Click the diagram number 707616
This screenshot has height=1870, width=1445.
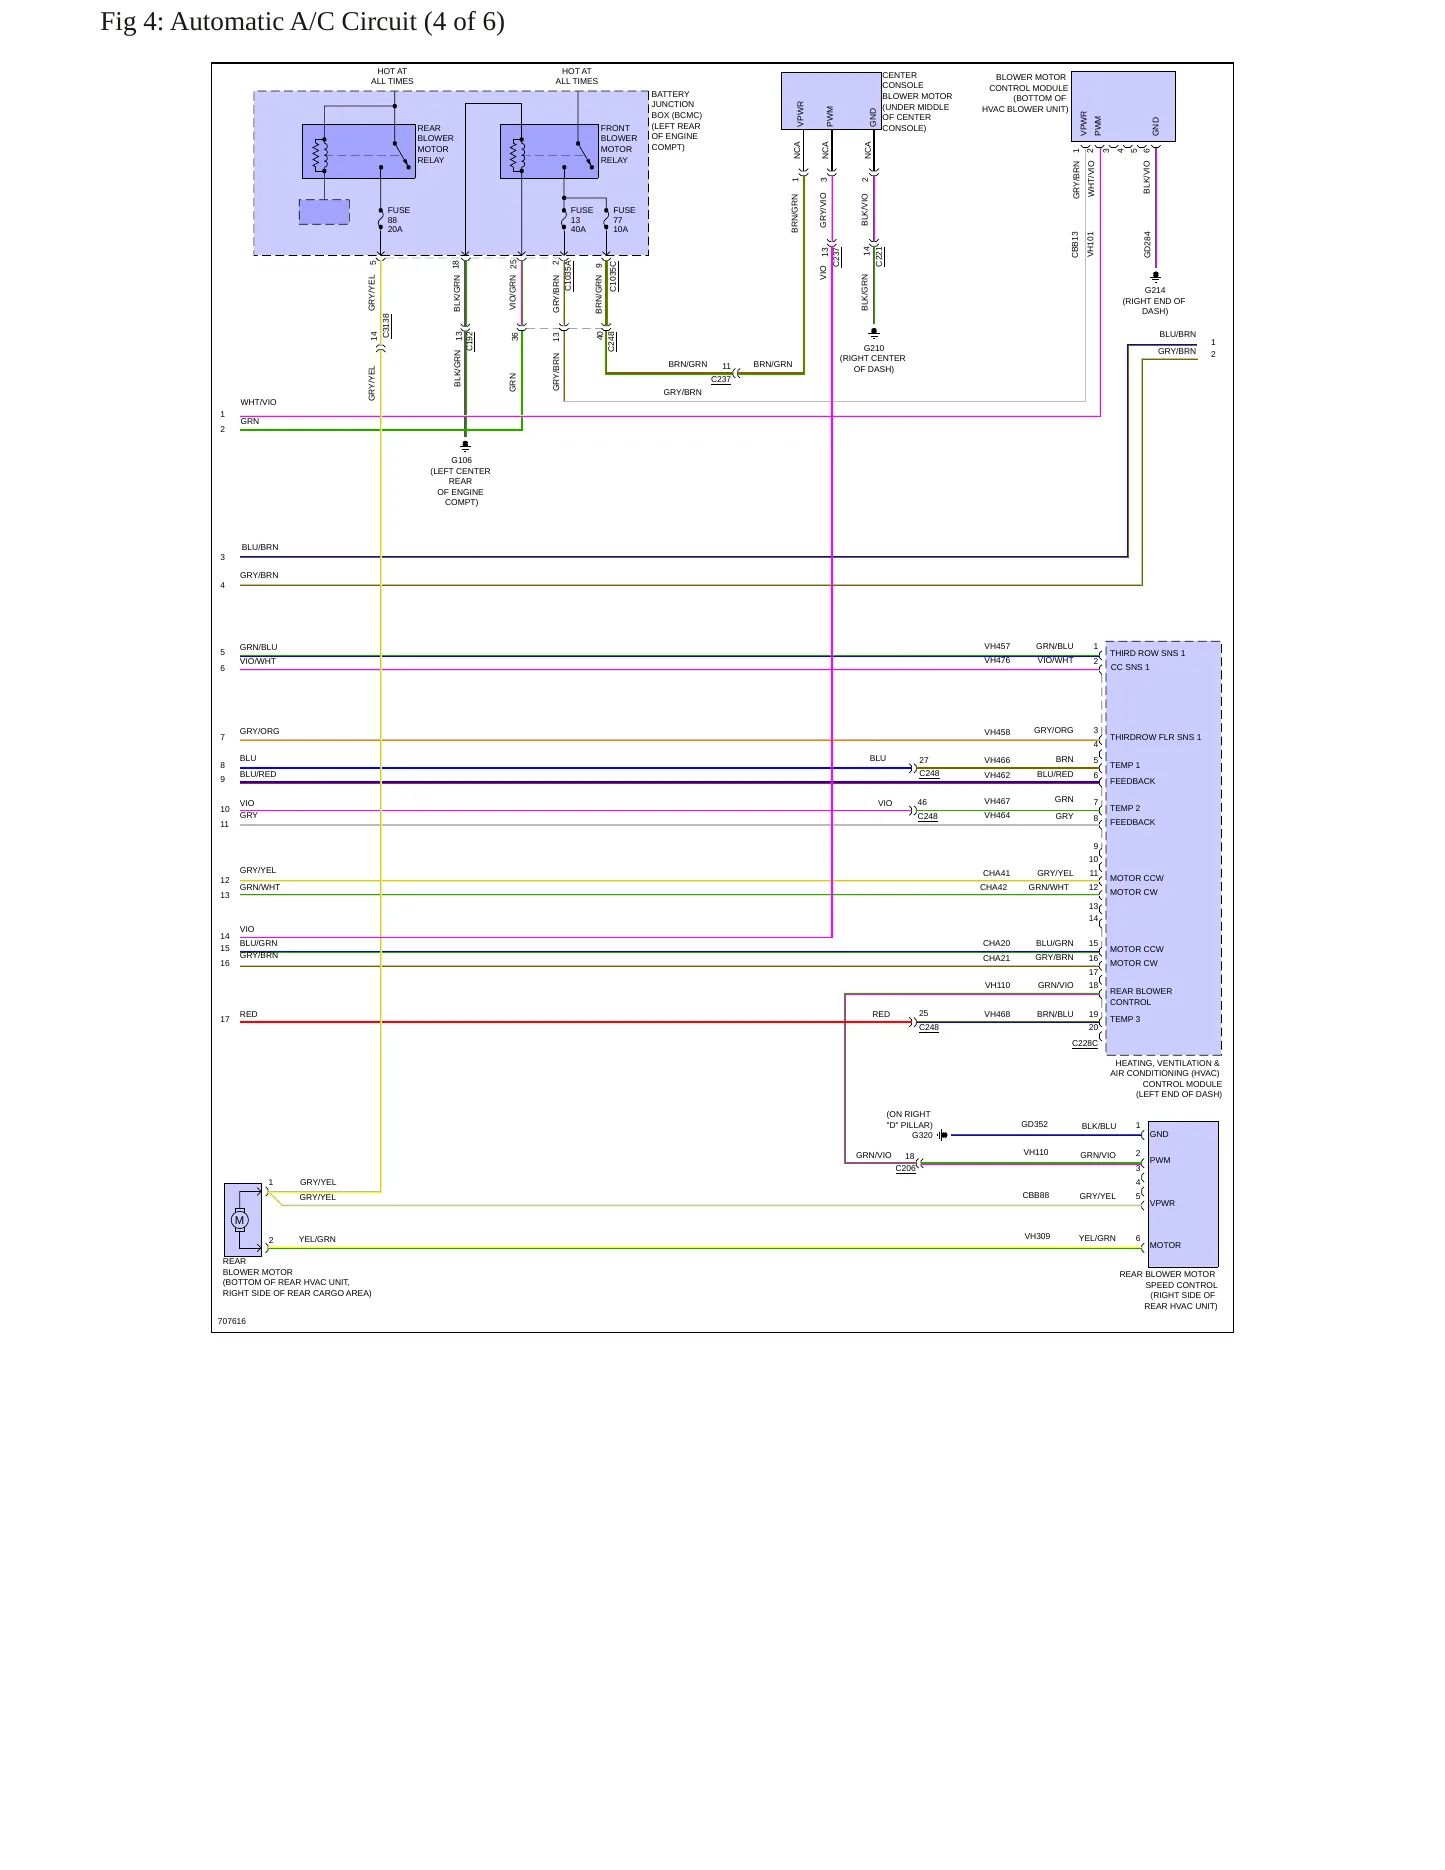click(232, 1321)
